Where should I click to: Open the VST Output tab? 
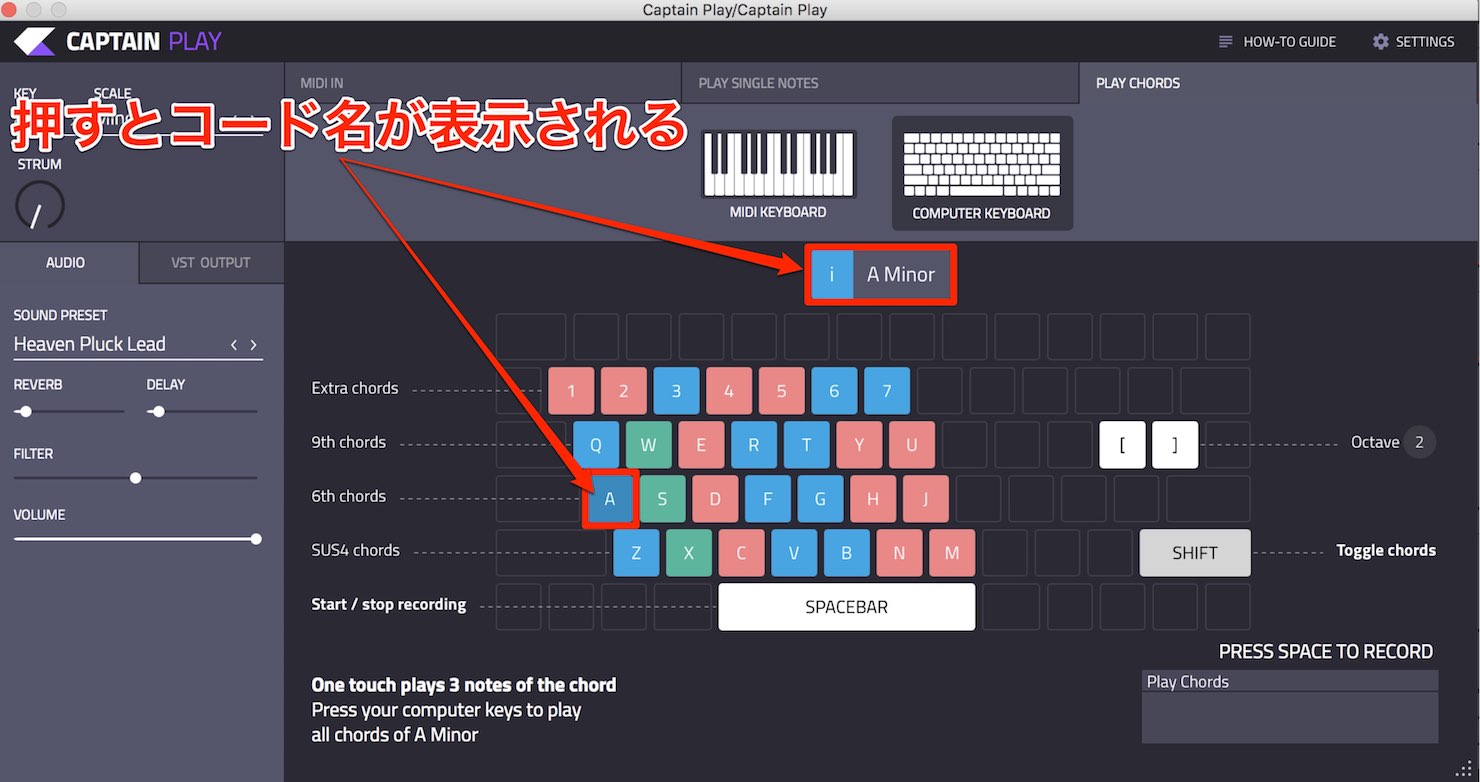tap(211, 262)
